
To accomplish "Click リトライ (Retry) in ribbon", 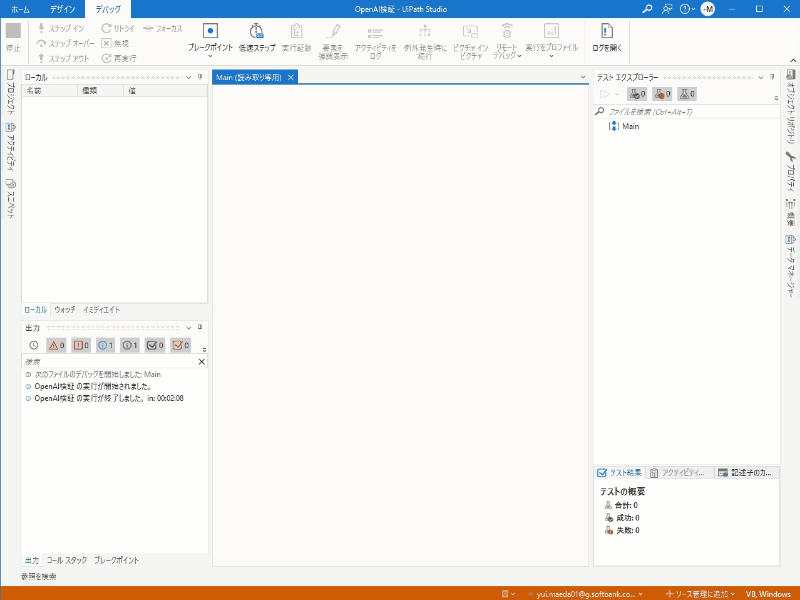I will coord(118,29).
